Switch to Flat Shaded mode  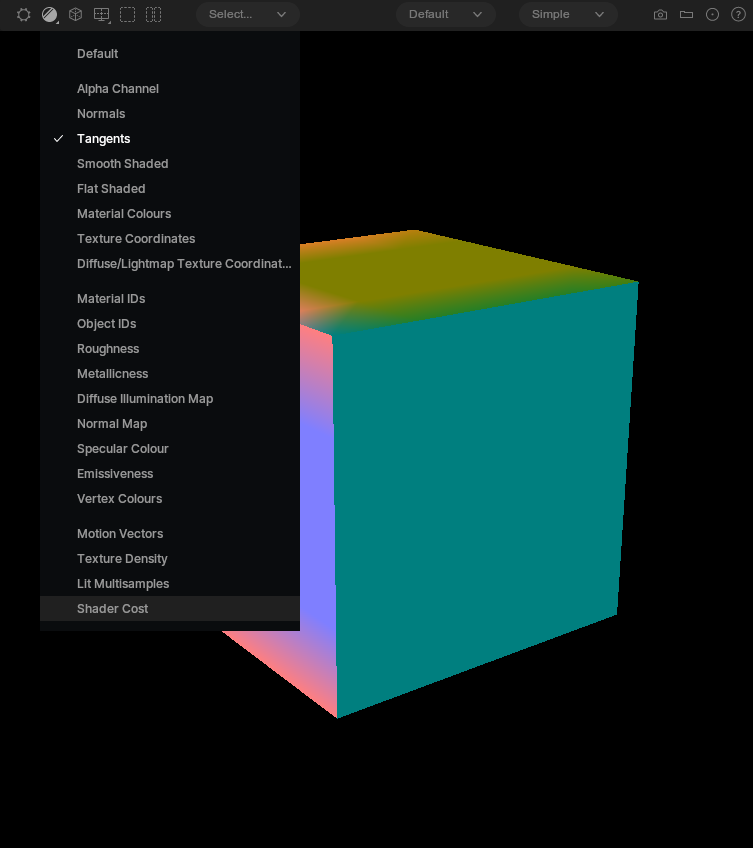pyautogui.click(x=111, y=189)
